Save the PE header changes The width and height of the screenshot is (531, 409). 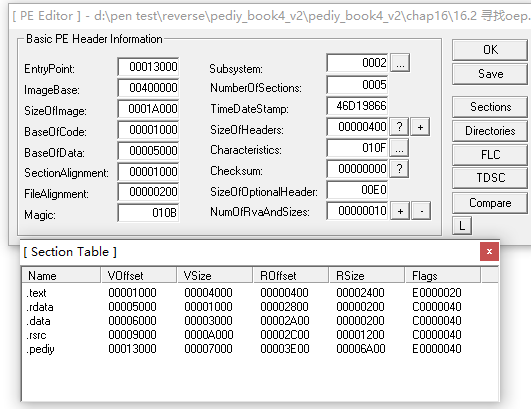(490, 74)
